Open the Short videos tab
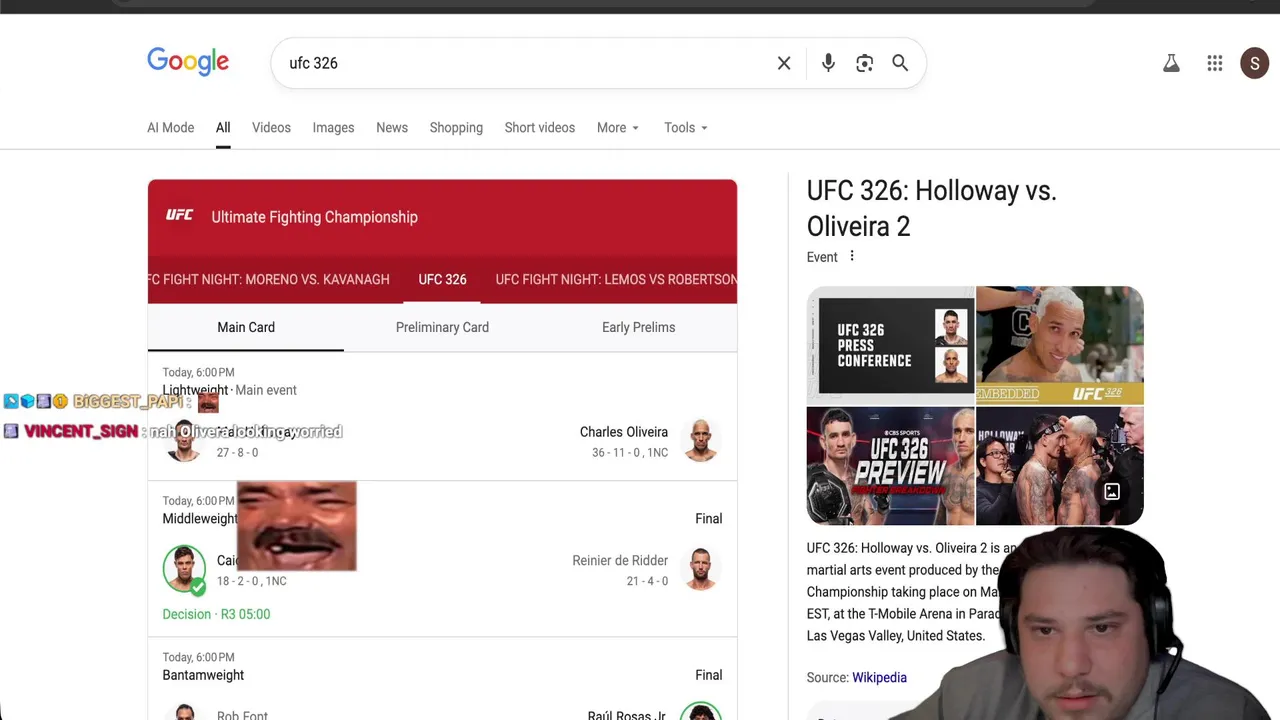 click(x=540, y=127)
